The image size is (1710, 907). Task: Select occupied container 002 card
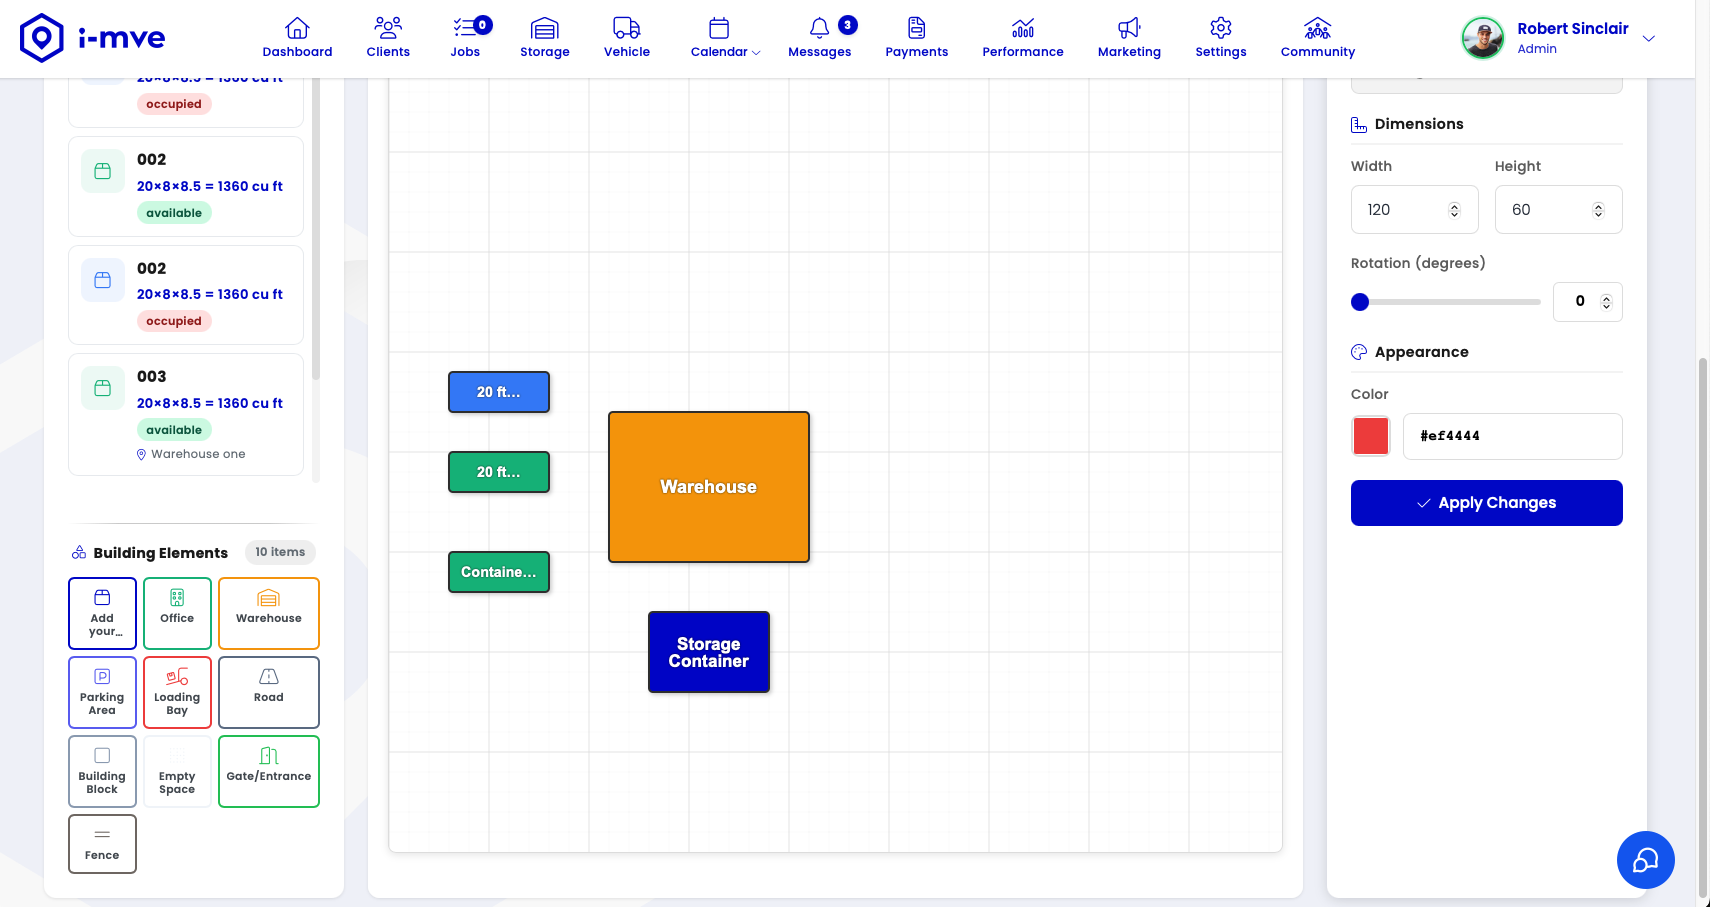(x=186, y=295)
